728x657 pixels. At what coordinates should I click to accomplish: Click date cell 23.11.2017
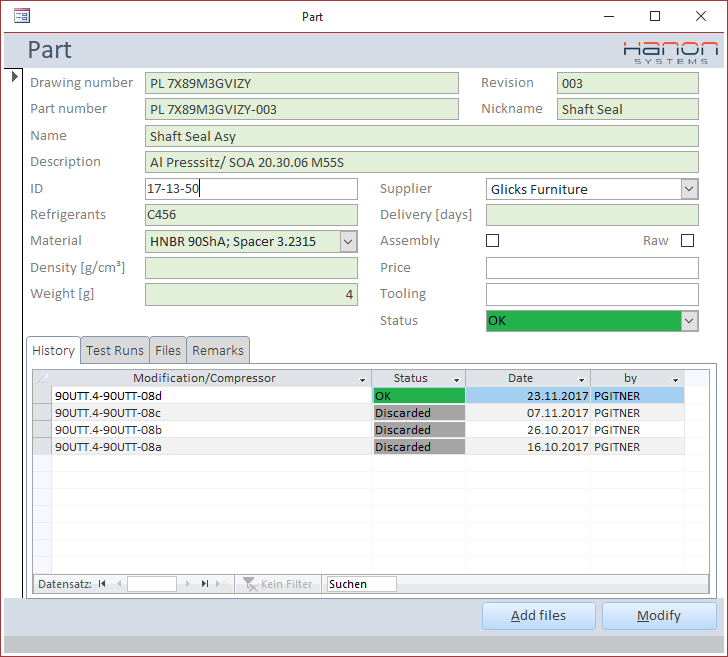528,396
